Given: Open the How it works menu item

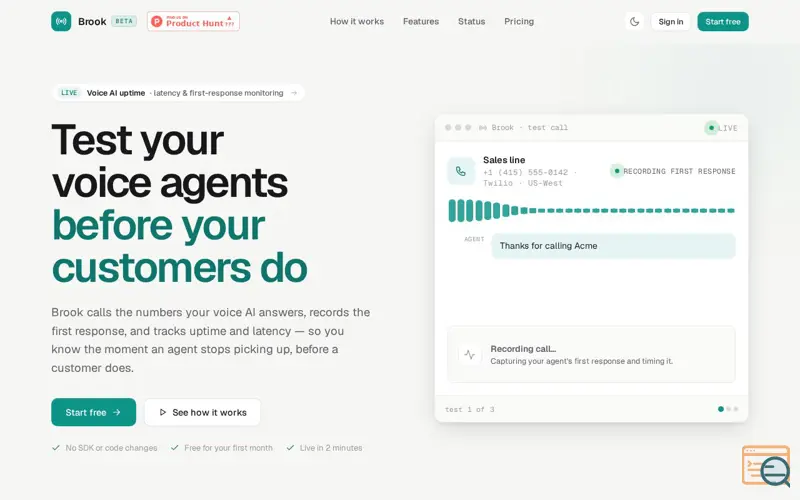Looking at the screenshot, I should pyautogui.click(x=357, y=21).
